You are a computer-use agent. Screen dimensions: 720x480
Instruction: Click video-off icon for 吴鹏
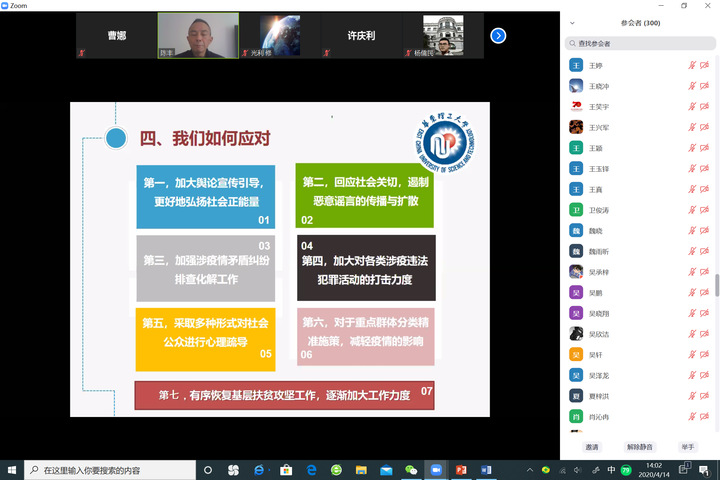click(705, 292)
